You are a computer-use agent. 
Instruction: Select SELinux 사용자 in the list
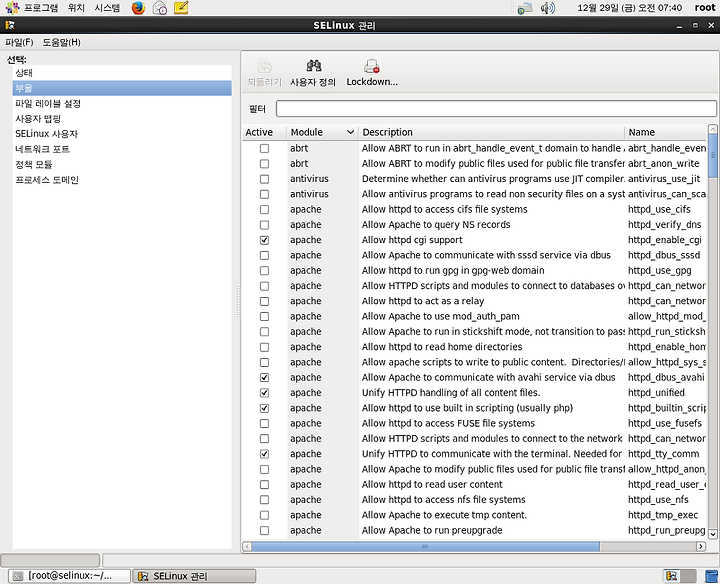click(122, 134)
